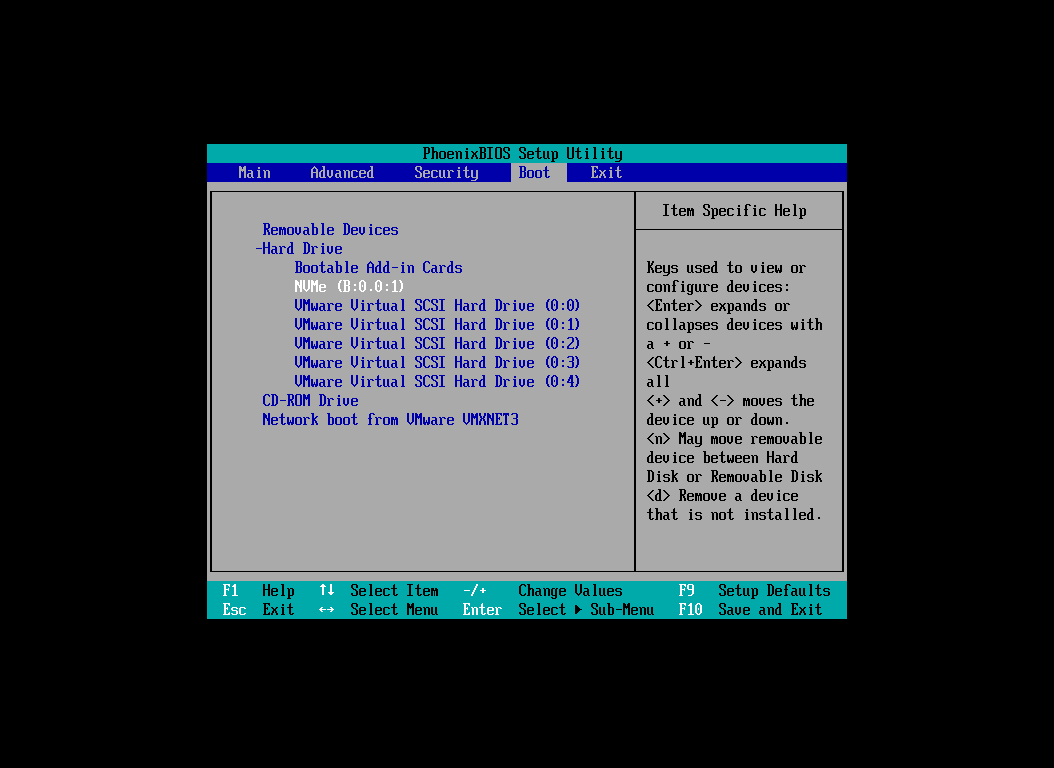Click the Item Specific Help heading
The image size is (1054, 768).
pos(734,211)
